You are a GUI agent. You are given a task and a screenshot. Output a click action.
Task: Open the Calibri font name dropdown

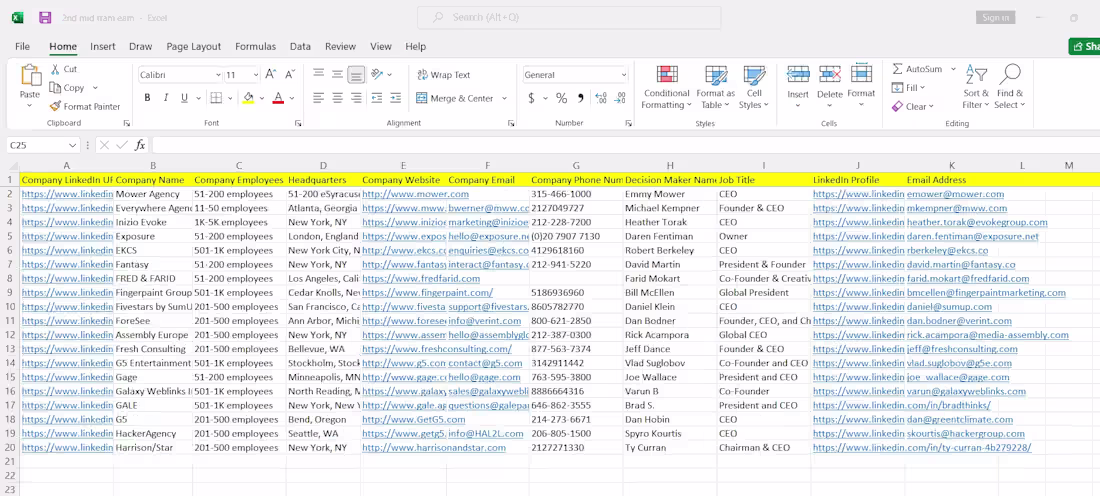[x=218, y=75]
